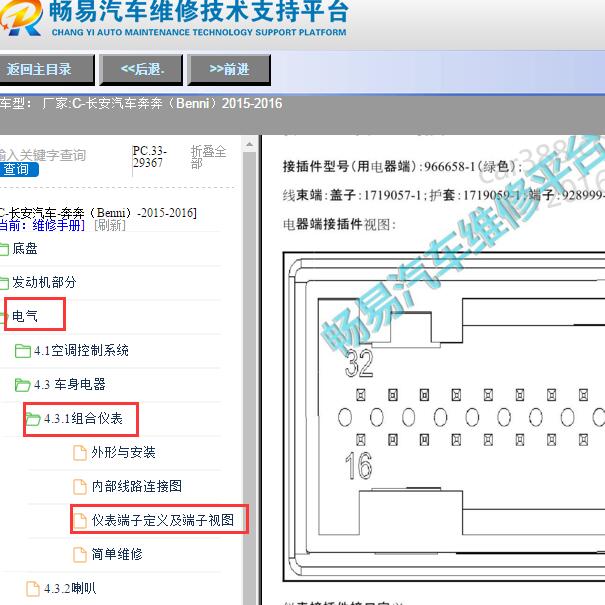Viewport: 605px width, 605px height.
Task: Open the 4.1空调控制系统 folder
Action: [x=81, y=350]
